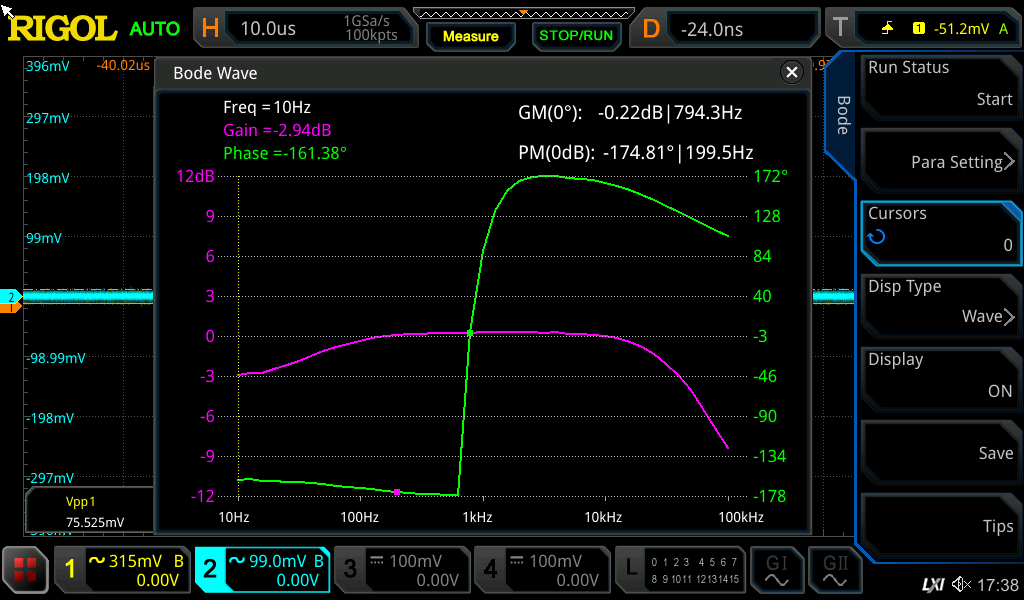Toggle channel 3 on
Image resolution: width=1024 pixels, height=600 pixels.
[x=401, y=570]
